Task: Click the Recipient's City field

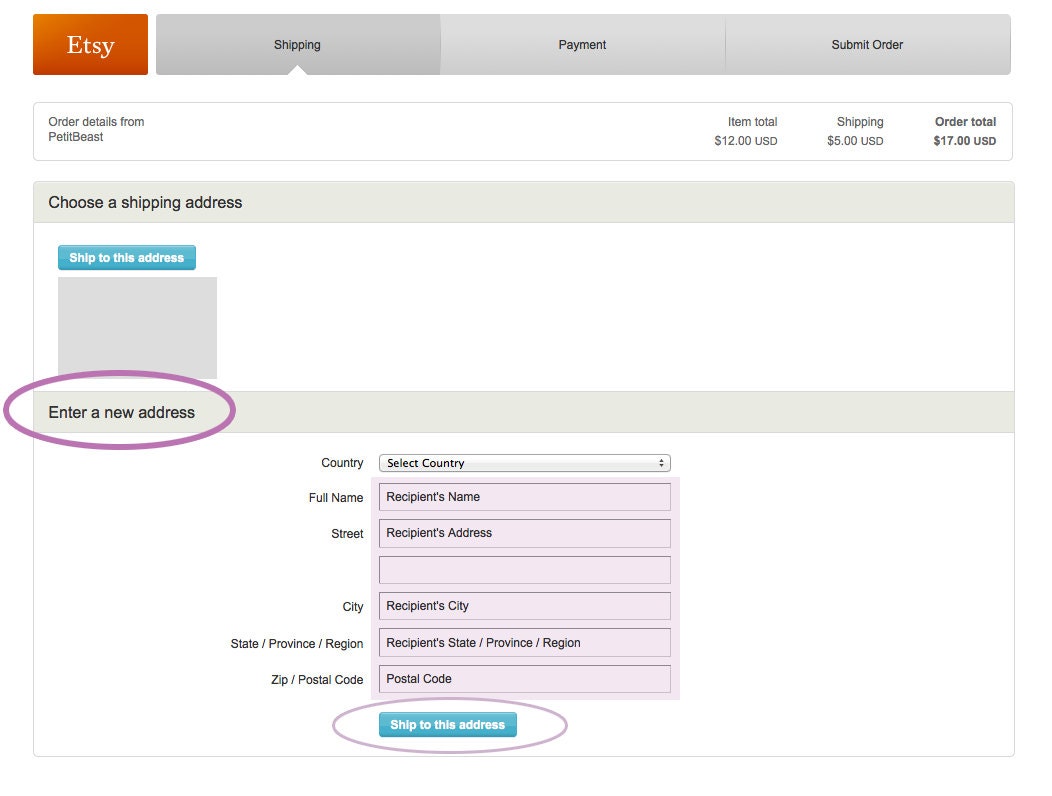Action: (525, 606)
